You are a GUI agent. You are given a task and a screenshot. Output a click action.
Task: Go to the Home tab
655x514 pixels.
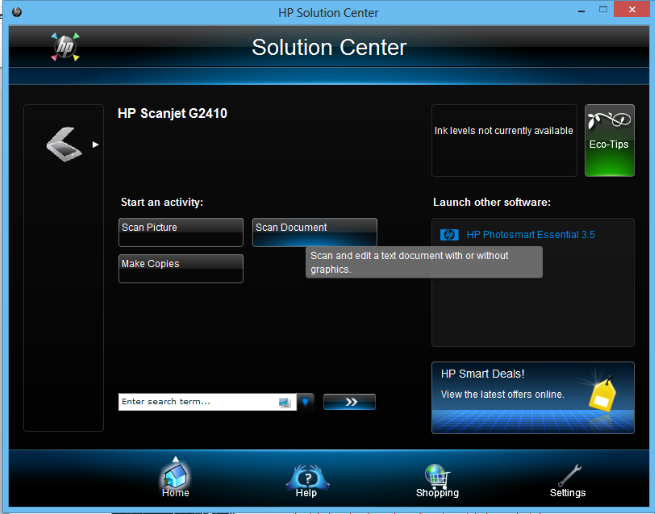click(x=175, y=478)
